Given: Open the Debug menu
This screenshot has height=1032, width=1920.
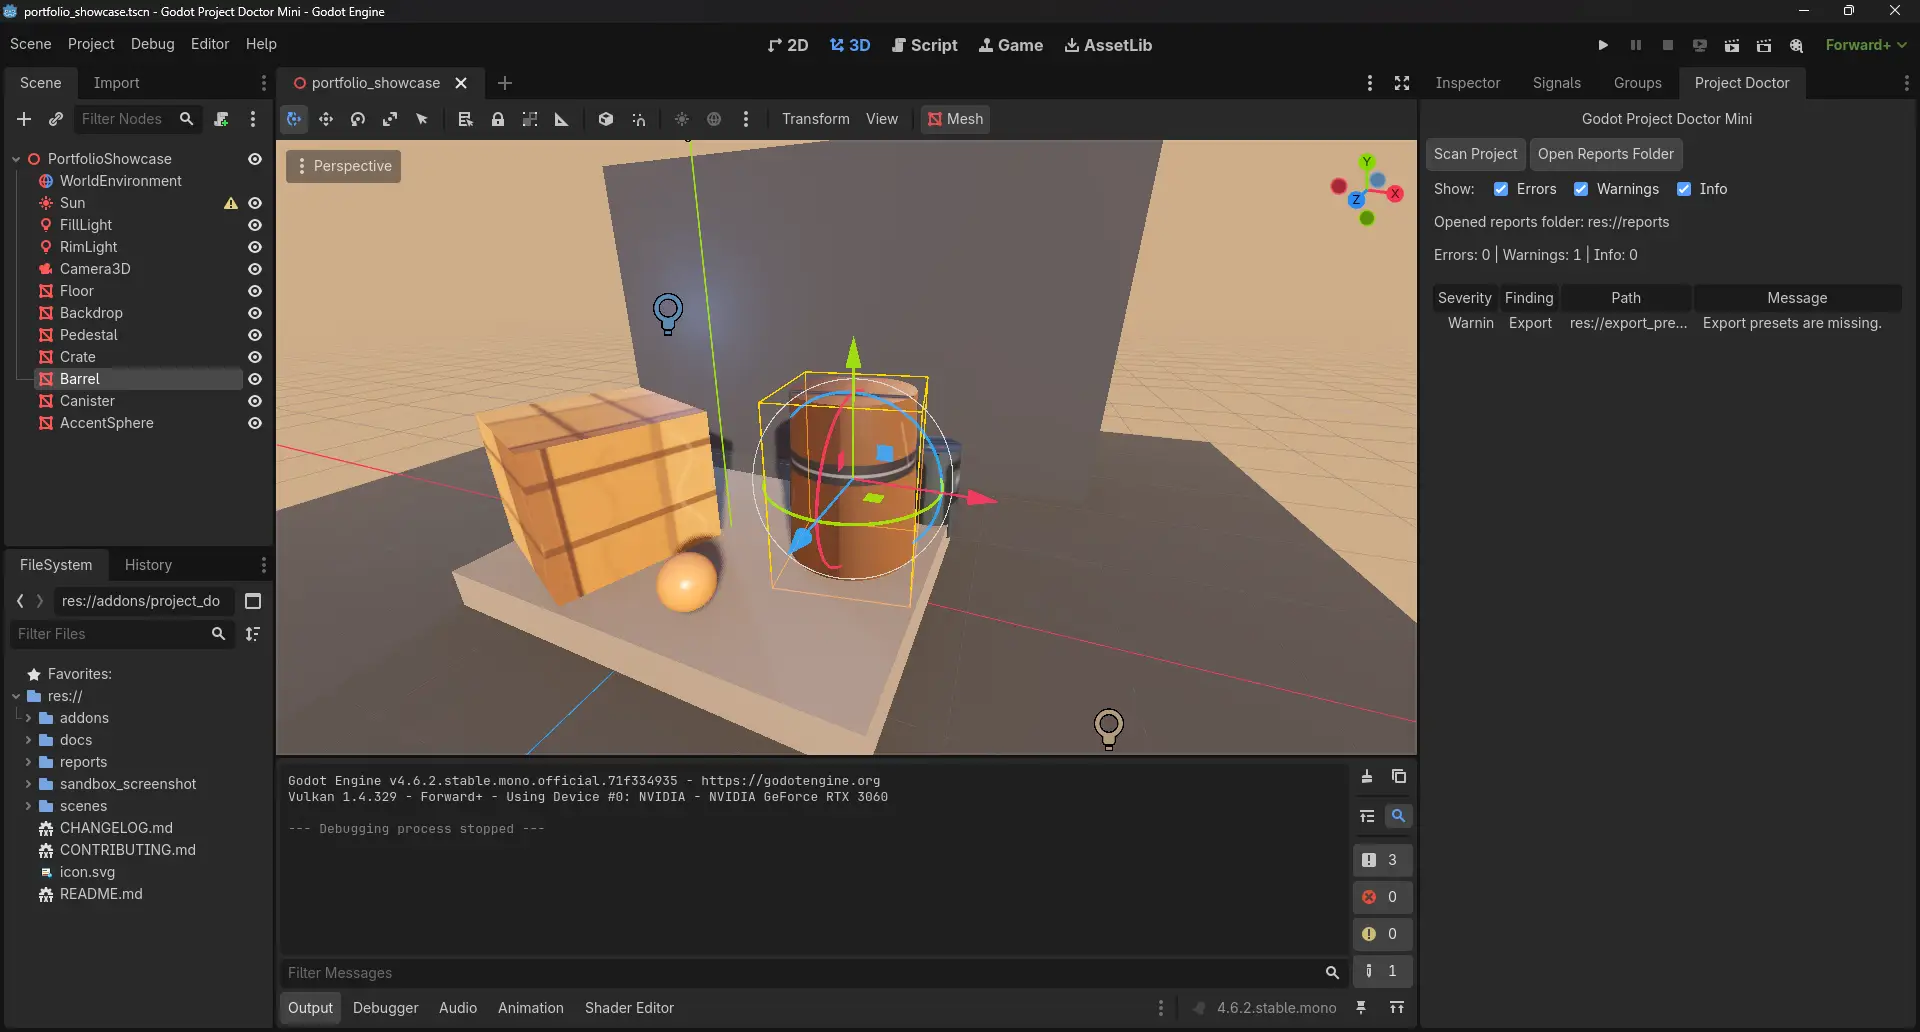Looking at the screenshot, I should 152,44.
